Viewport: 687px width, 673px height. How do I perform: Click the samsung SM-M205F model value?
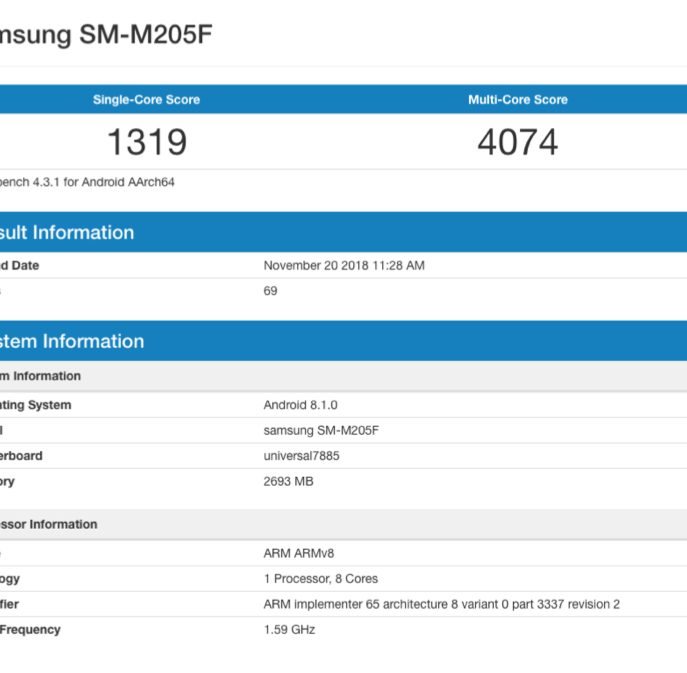(321, 431)
